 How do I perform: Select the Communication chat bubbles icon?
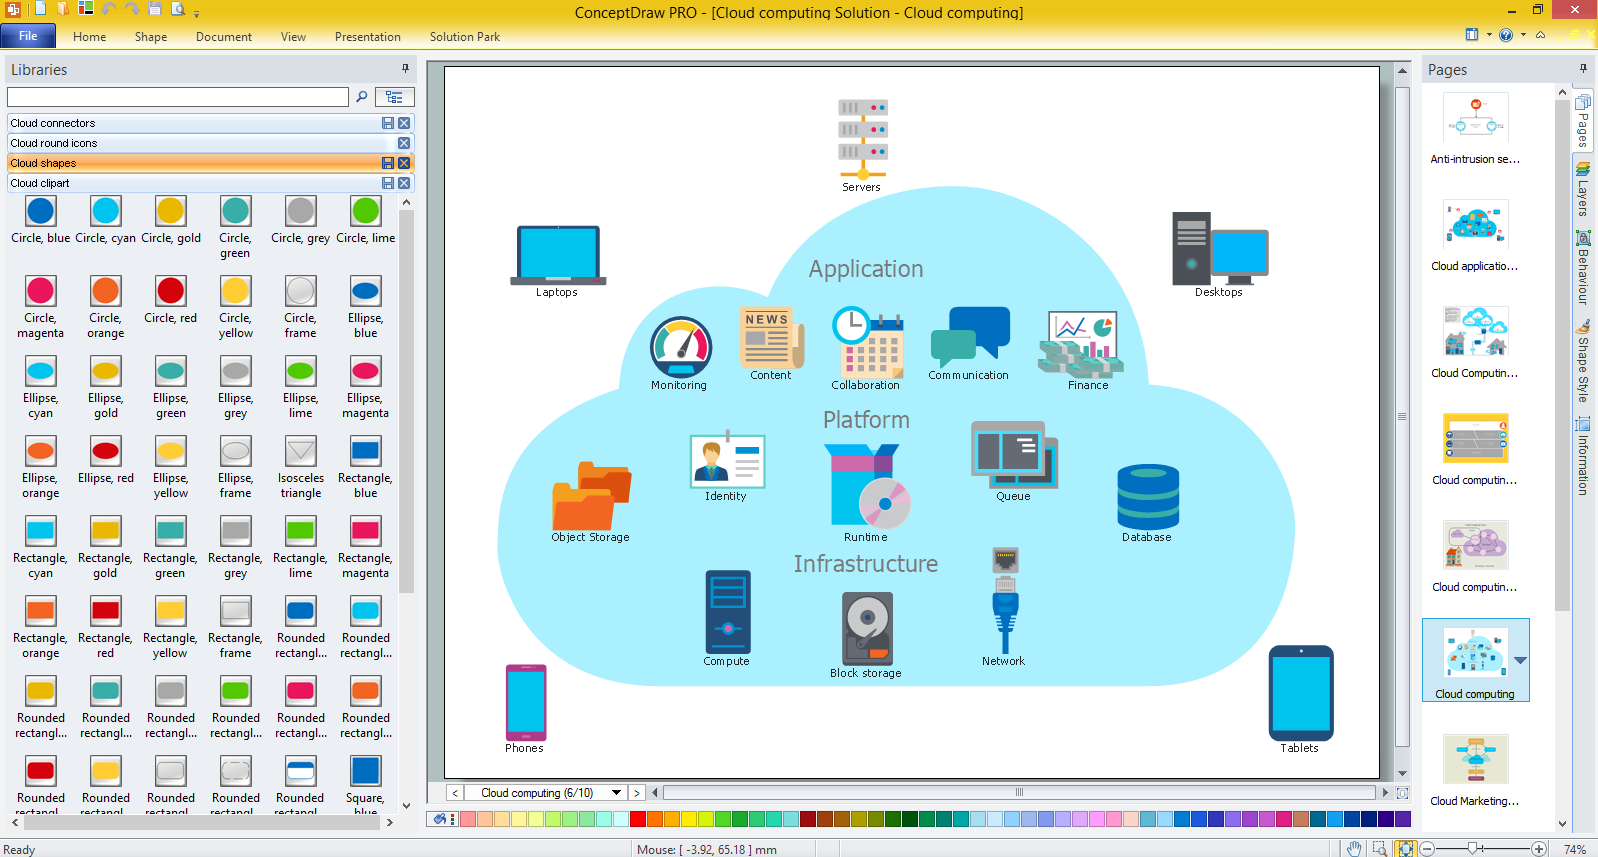point(970,337)
